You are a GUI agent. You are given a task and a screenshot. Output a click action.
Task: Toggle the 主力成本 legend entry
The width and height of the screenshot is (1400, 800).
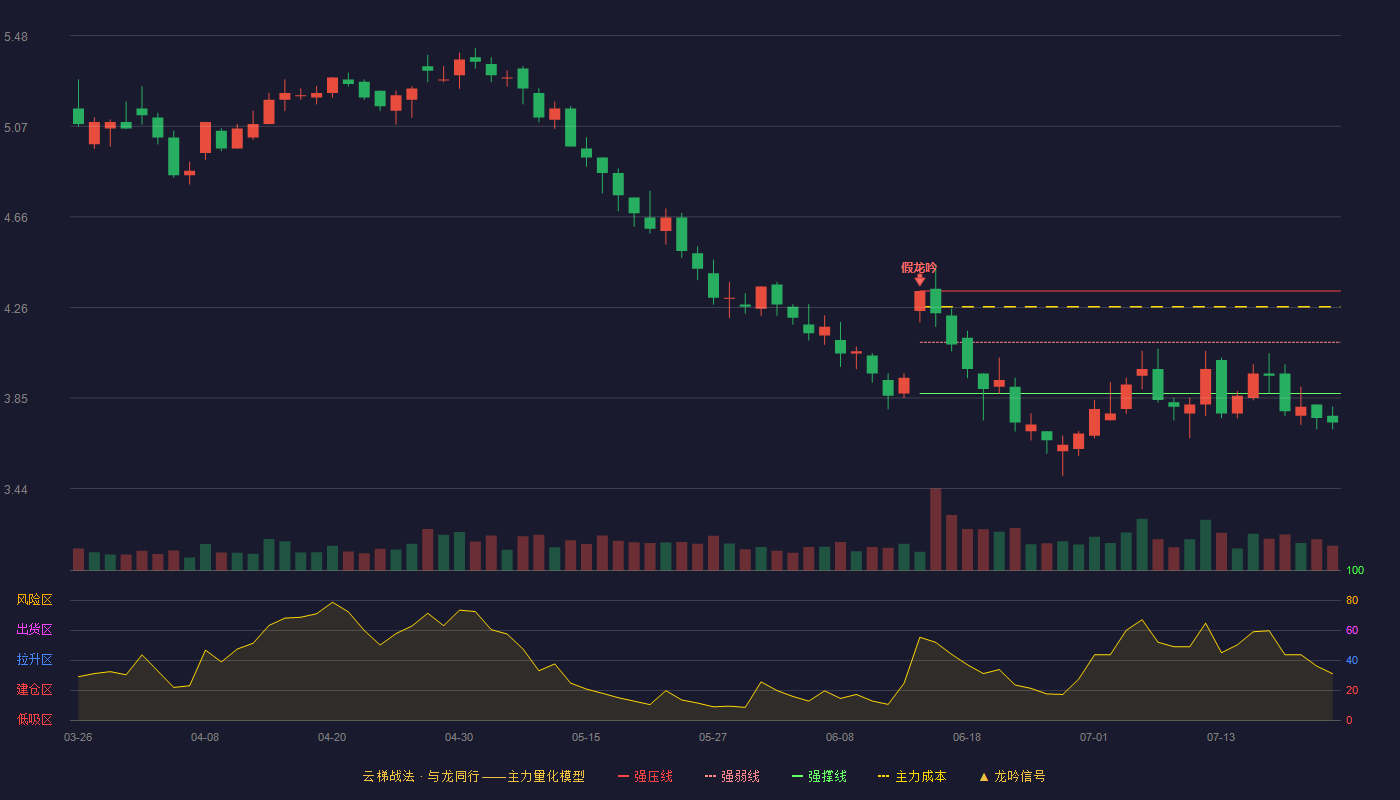click(x=912, y=776)
